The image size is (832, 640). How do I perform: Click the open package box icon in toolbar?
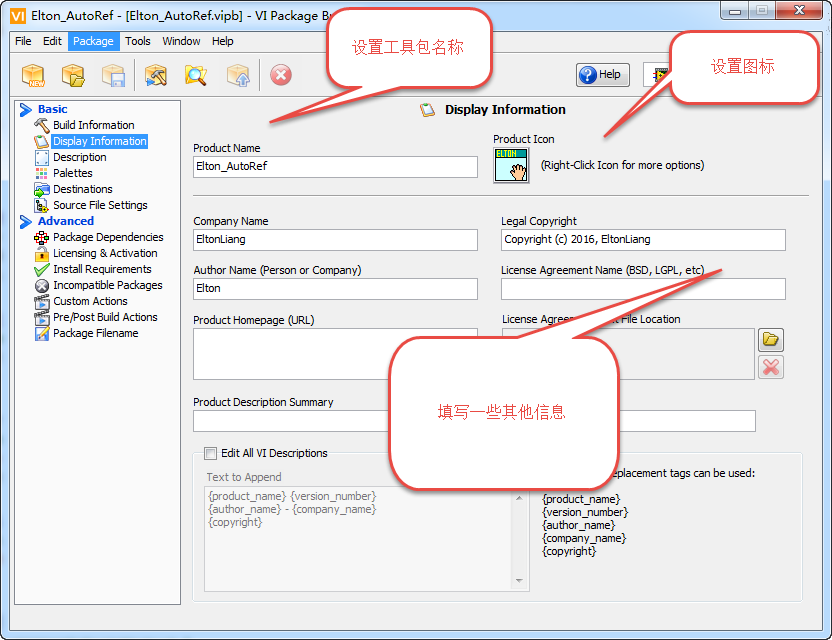[73, 75]
